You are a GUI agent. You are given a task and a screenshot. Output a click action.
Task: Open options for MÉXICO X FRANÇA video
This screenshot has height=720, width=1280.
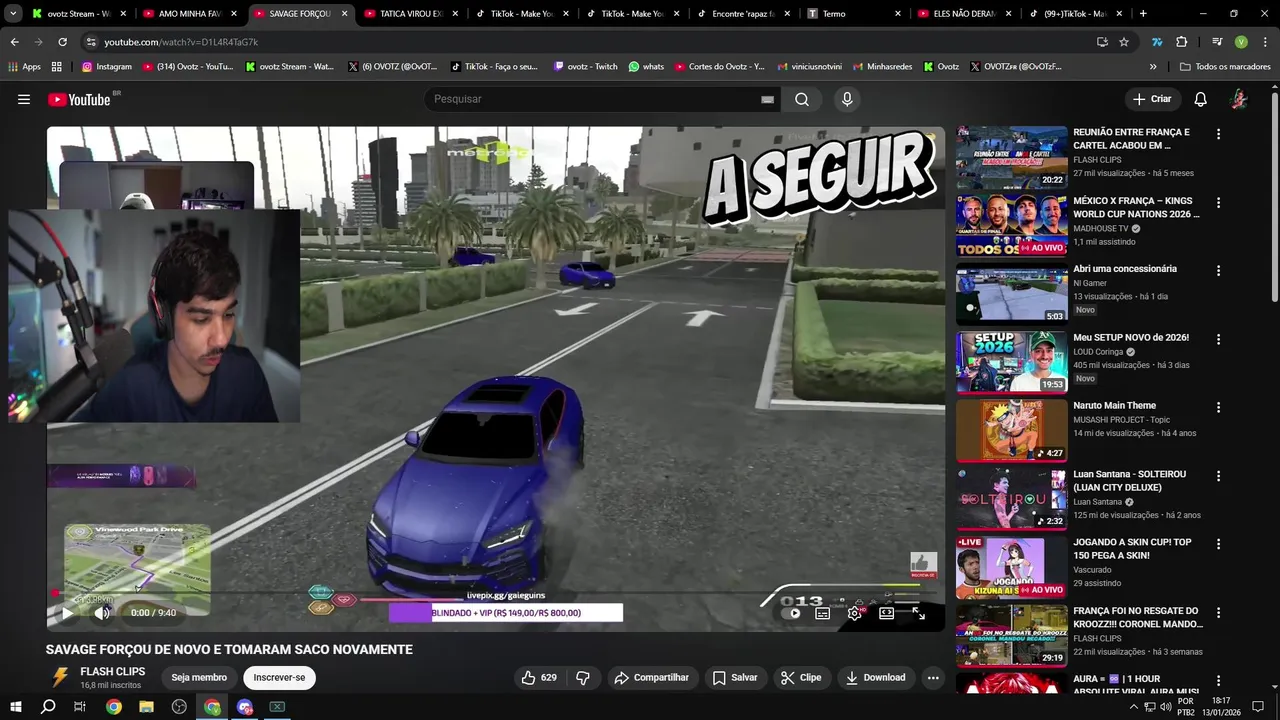coord(1218,202)
